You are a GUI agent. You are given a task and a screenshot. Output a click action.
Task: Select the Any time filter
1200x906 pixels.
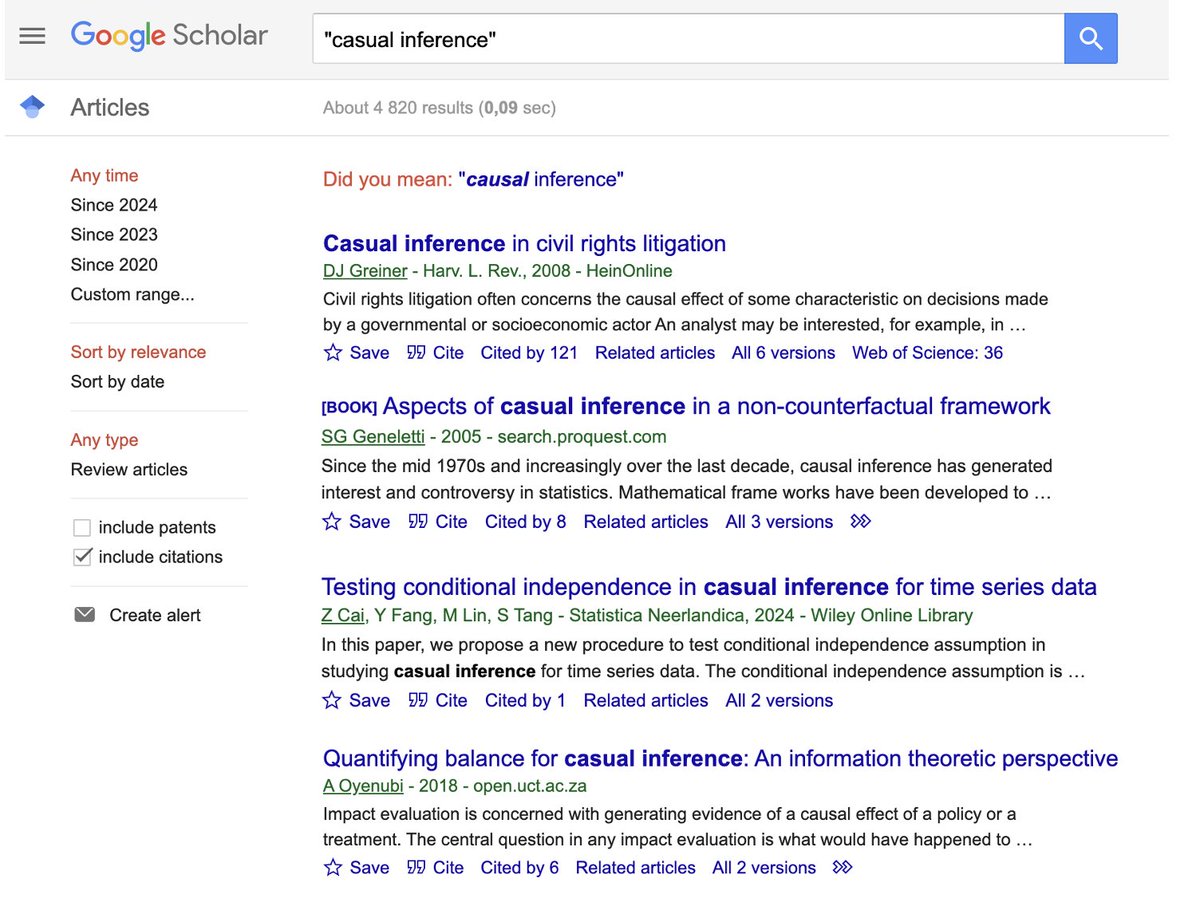(104, 176)
